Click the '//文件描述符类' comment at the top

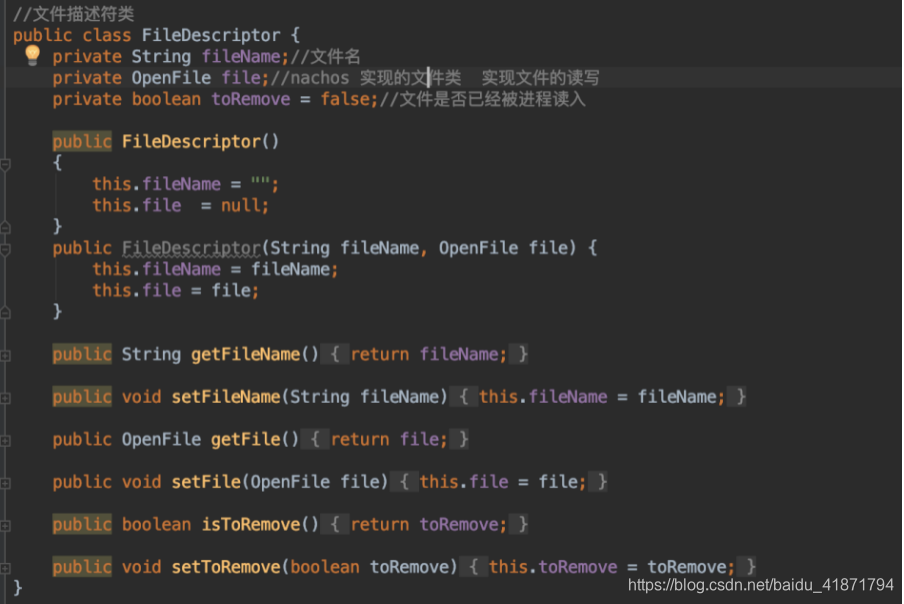[73, 14]
